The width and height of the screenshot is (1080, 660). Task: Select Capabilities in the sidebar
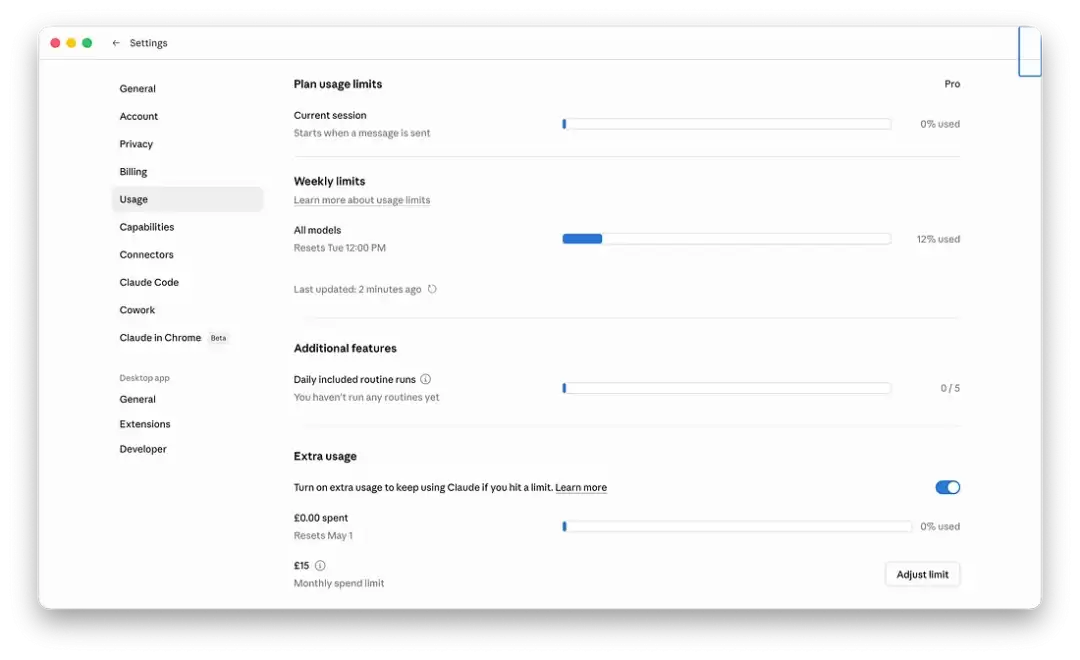pos(147,227)
